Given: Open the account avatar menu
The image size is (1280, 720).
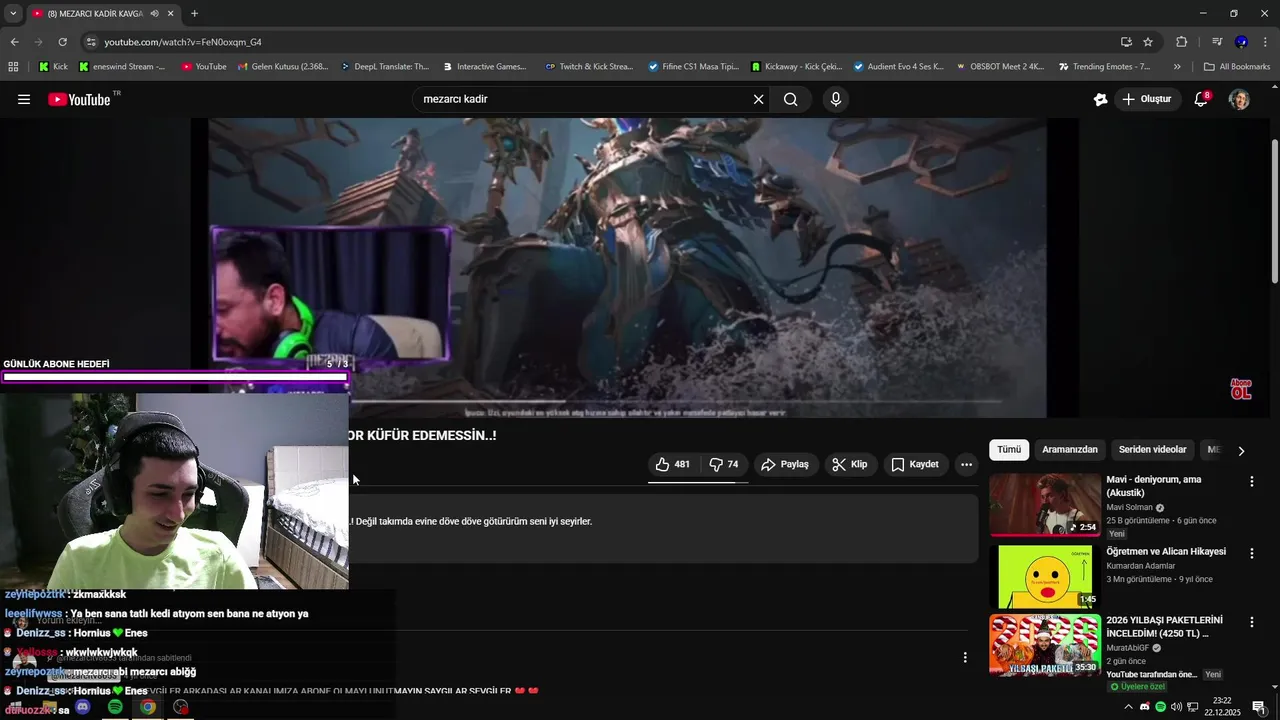Looking at the screenshot, I should point(1239,99).
